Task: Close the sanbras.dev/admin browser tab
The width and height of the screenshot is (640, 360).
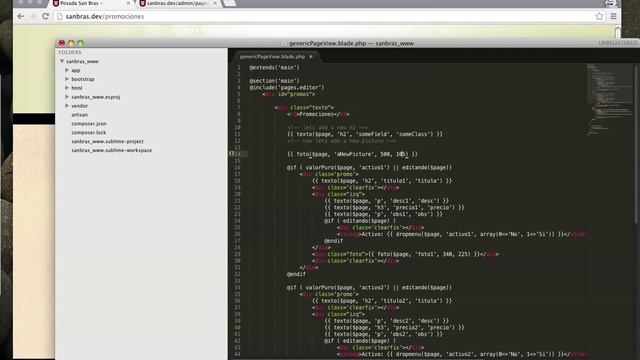Action: pyautogui.click(x=215, y=3)
